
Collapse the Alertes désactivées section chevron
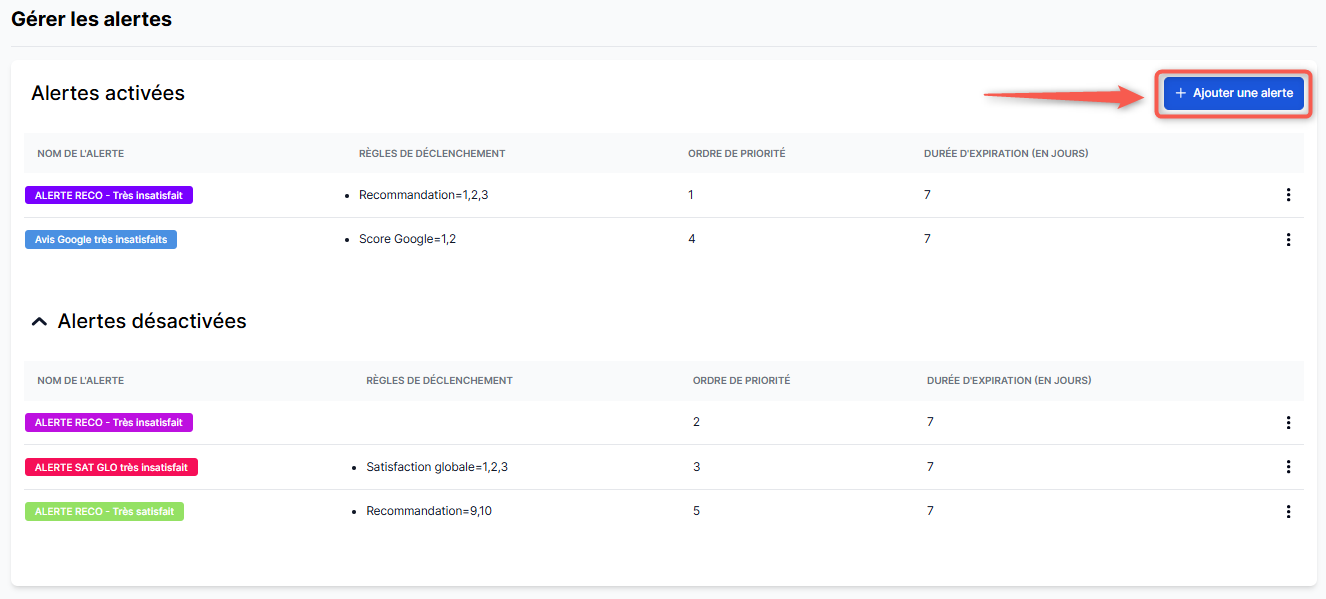pyautogui.click(x=39, y=322)
